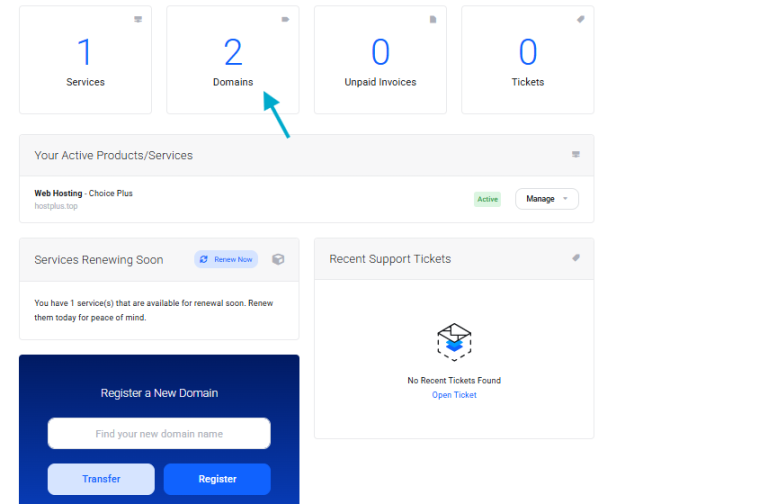Screen dimensions: 768x504
Task: Click the document icon on Unpaid Invoices card
Action: tap(433, 20)
